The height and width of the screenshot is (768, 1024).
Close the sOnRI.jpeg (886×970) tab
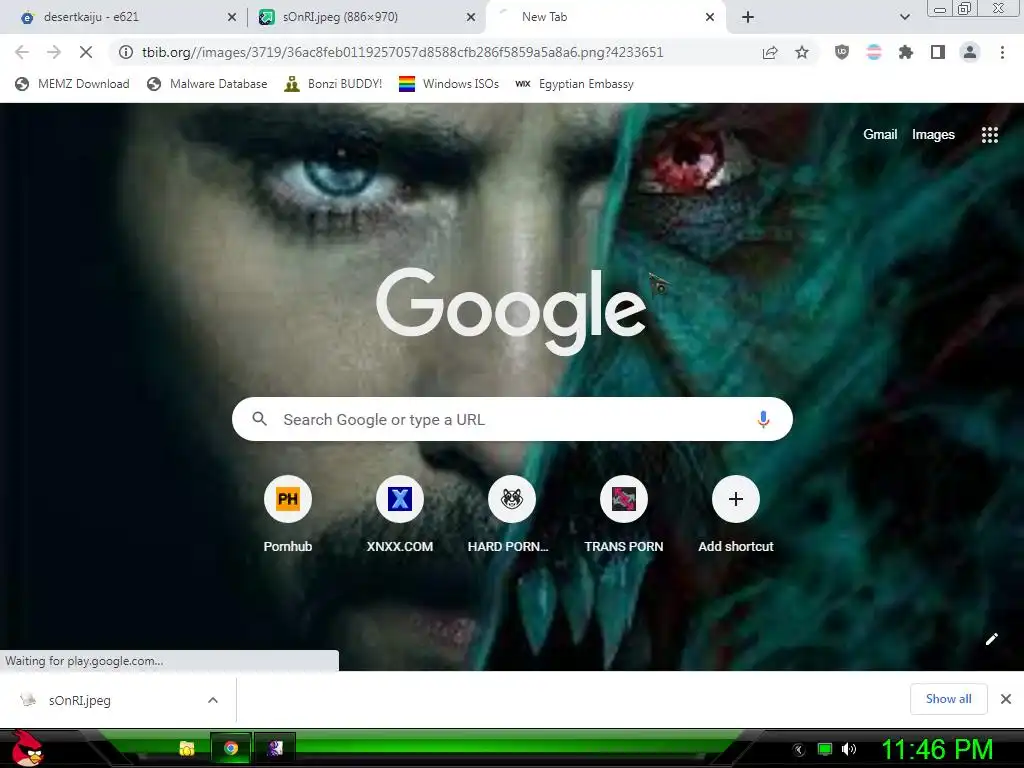tap(471, 18)
